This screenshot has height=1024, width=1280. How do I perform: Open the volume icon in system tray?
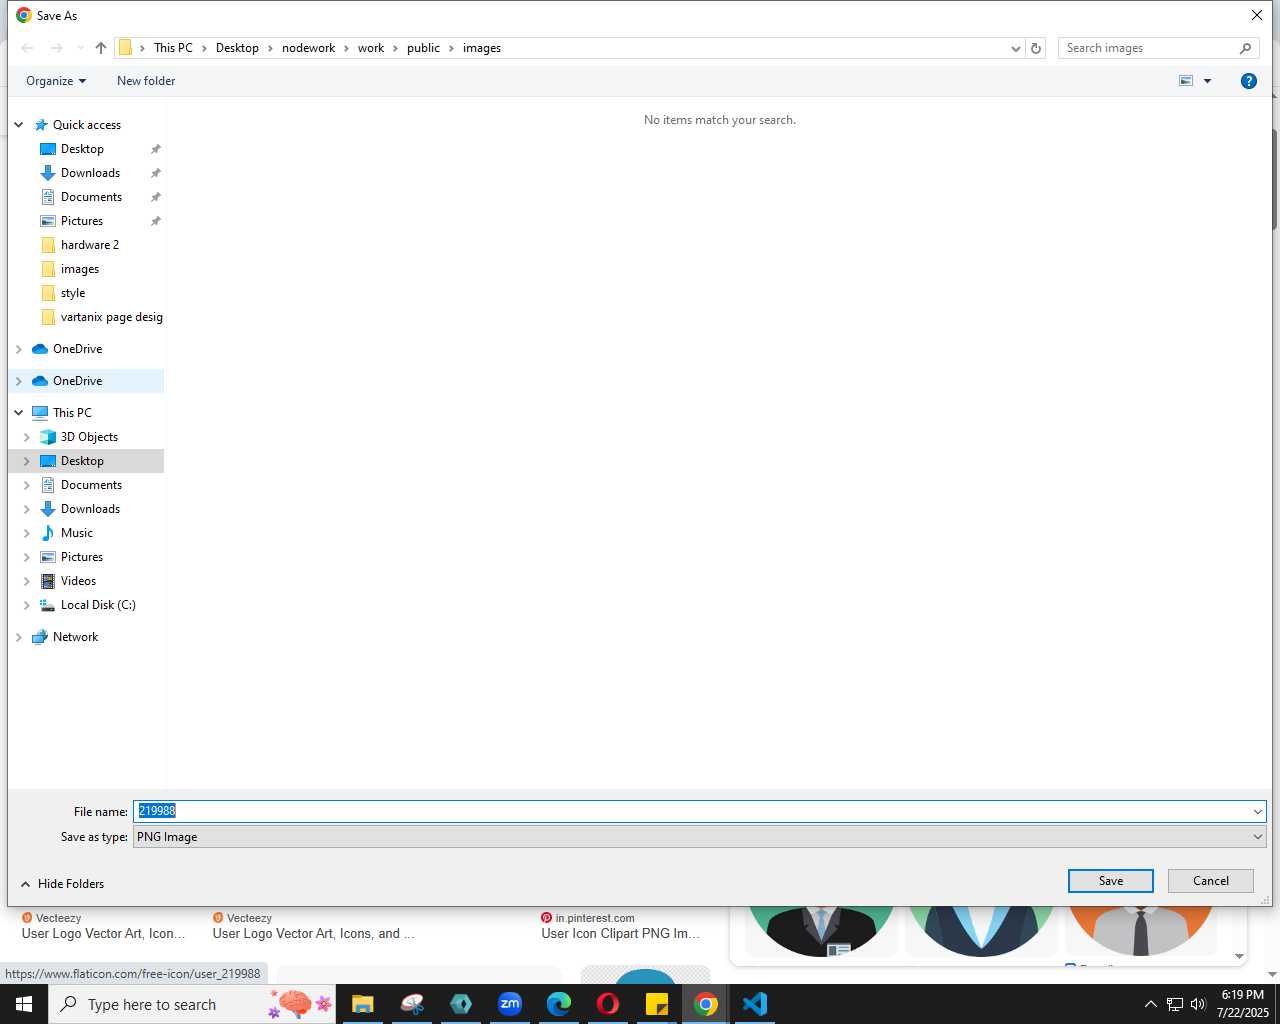click(x=1198, y=1004)
